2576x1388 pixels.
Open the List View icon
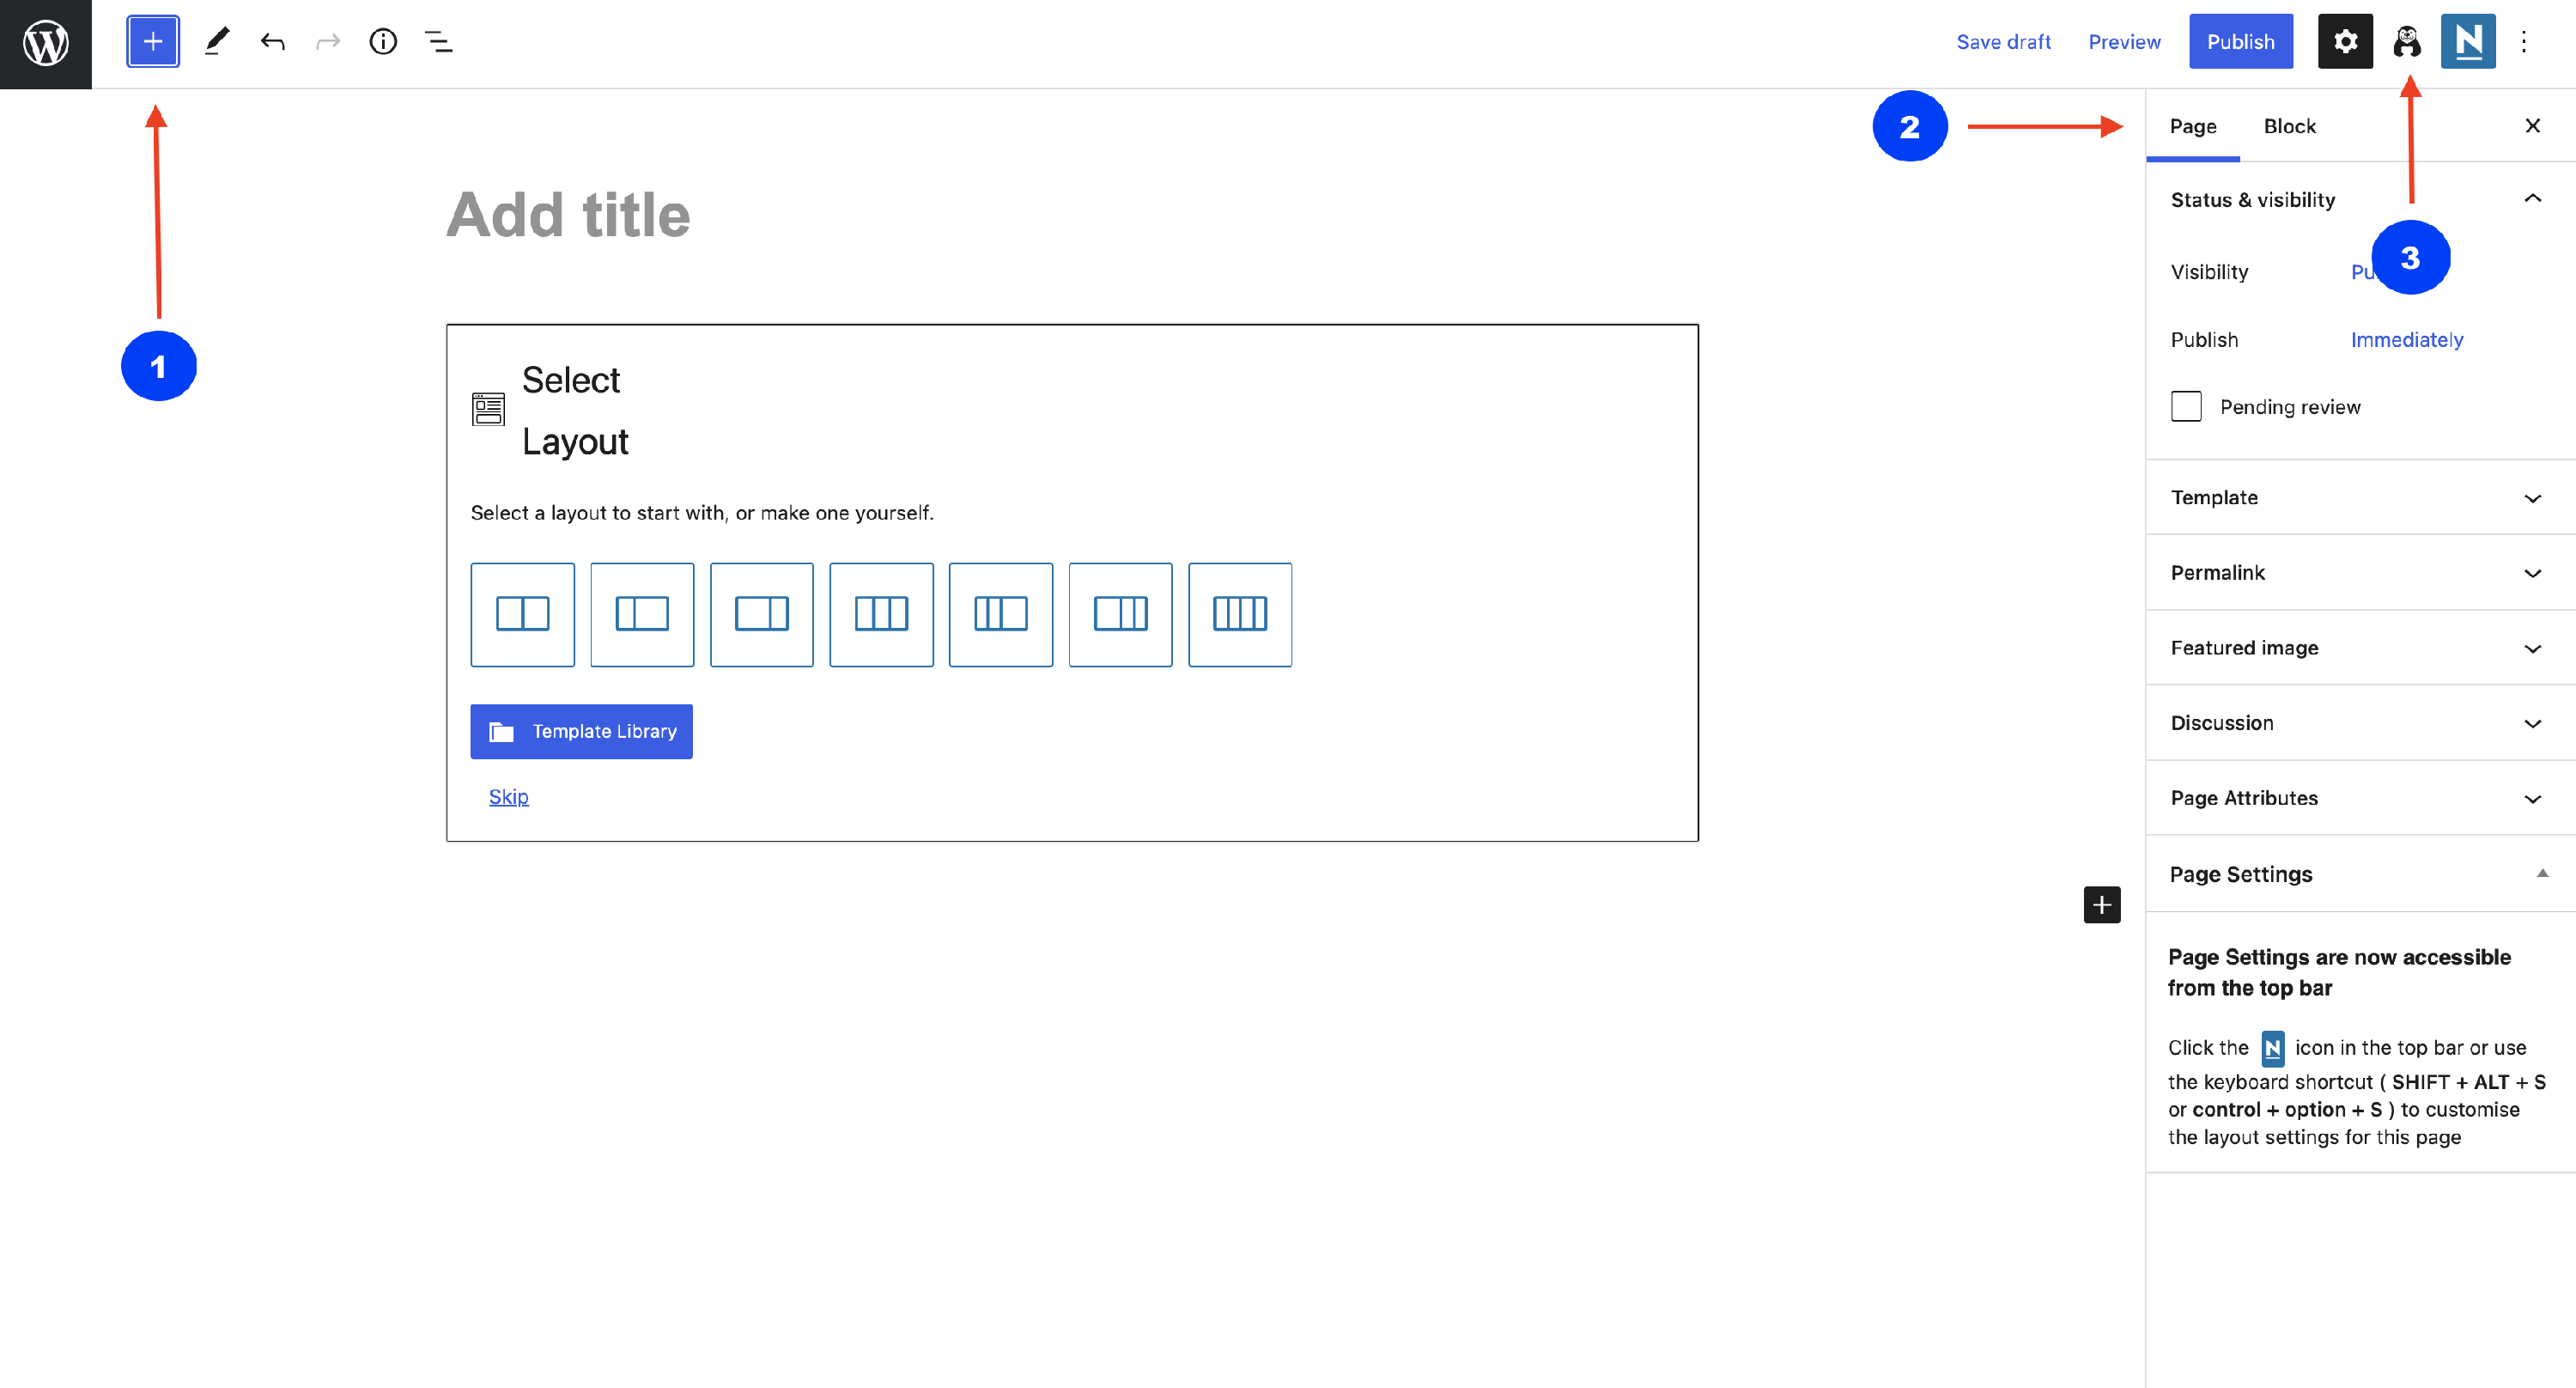click(439, 42)
